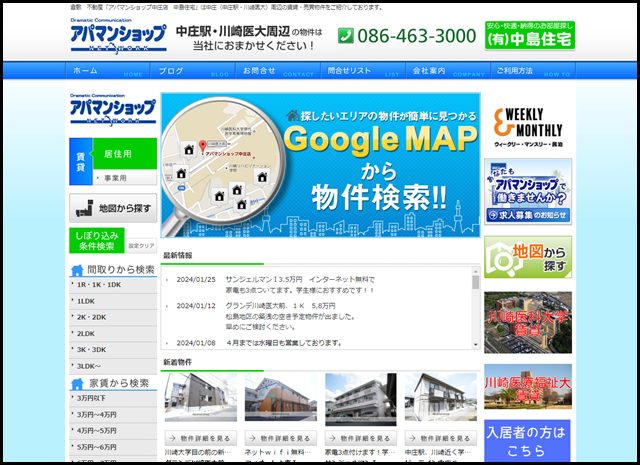640x465 pixels.
Task: Filter by 1LDK layout
Action: (x=113, y=301)
